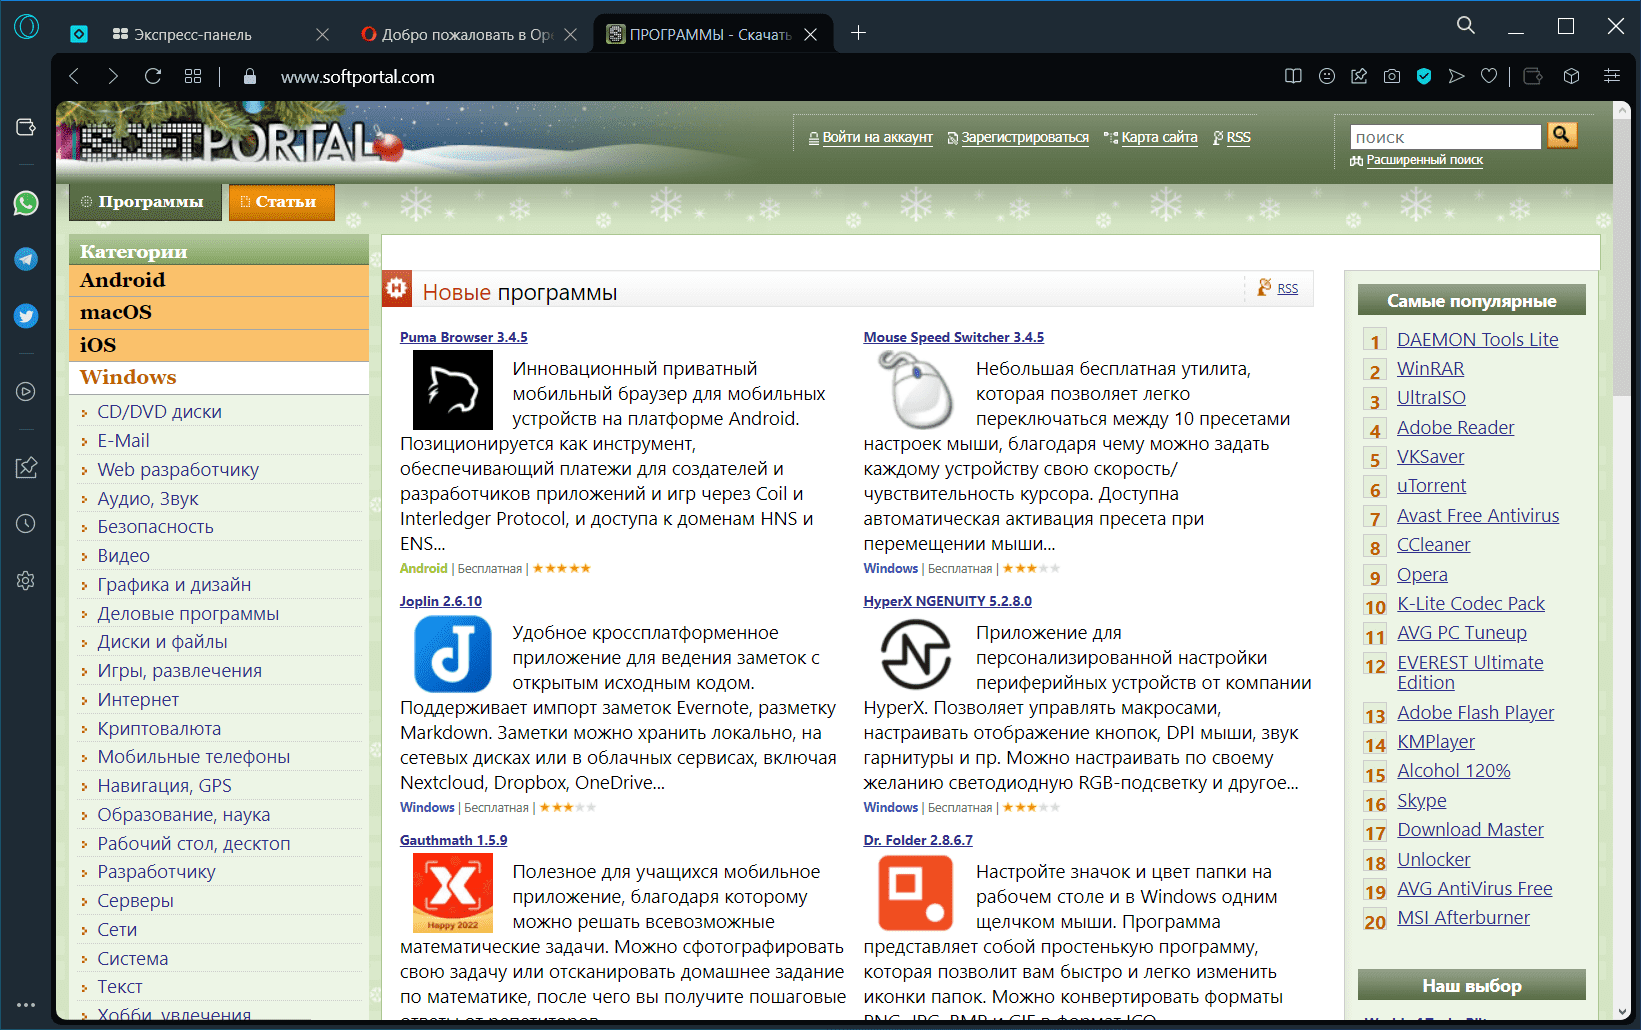
Task: Open the Система category
Action: pos(132,958)
